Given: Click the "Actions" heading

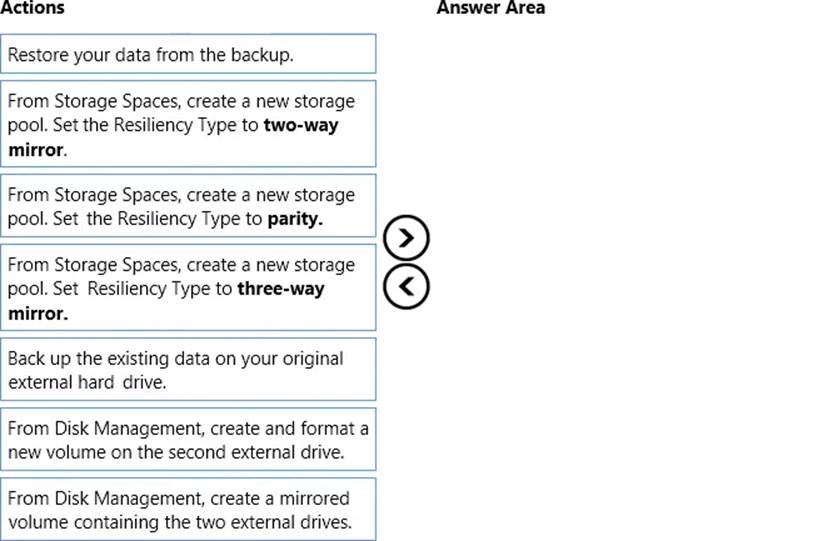Looking at the screenshot, I should tap(33, 8).
